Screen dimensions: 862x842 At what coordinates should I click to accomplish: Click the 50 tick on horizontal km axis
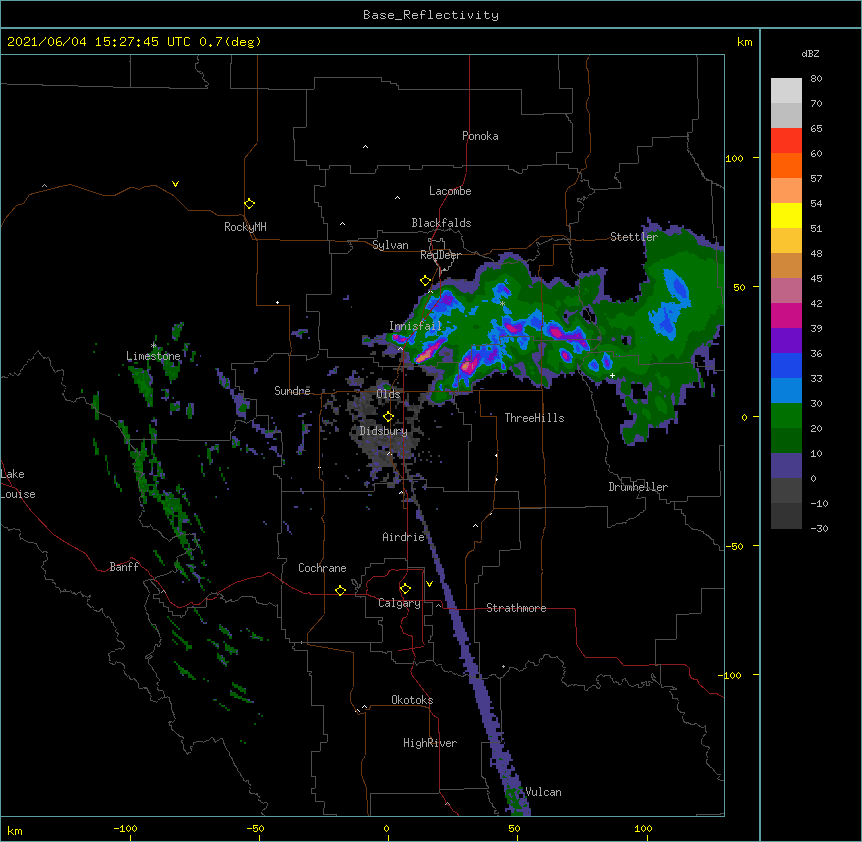(514, 828)
